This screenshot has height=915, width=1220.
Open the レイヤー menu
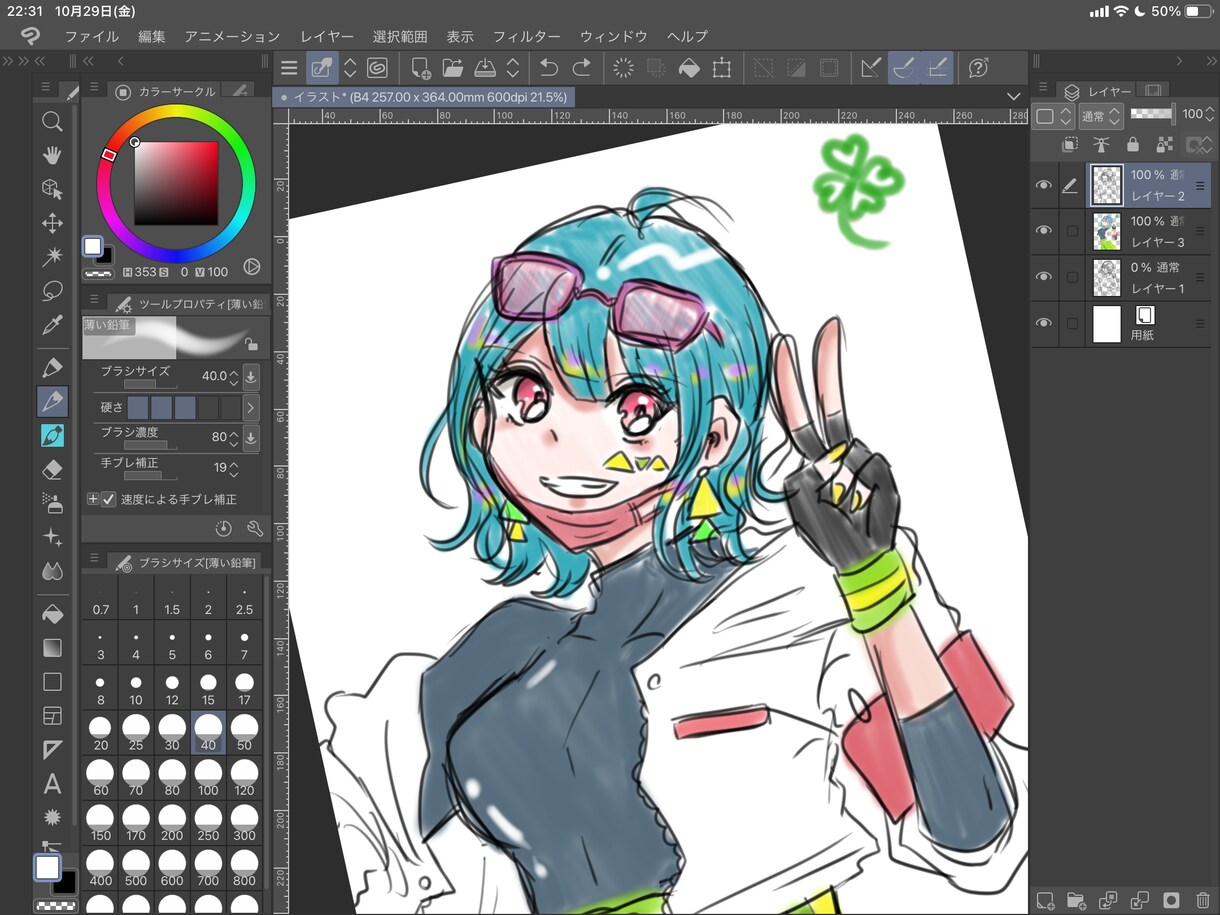327,36
